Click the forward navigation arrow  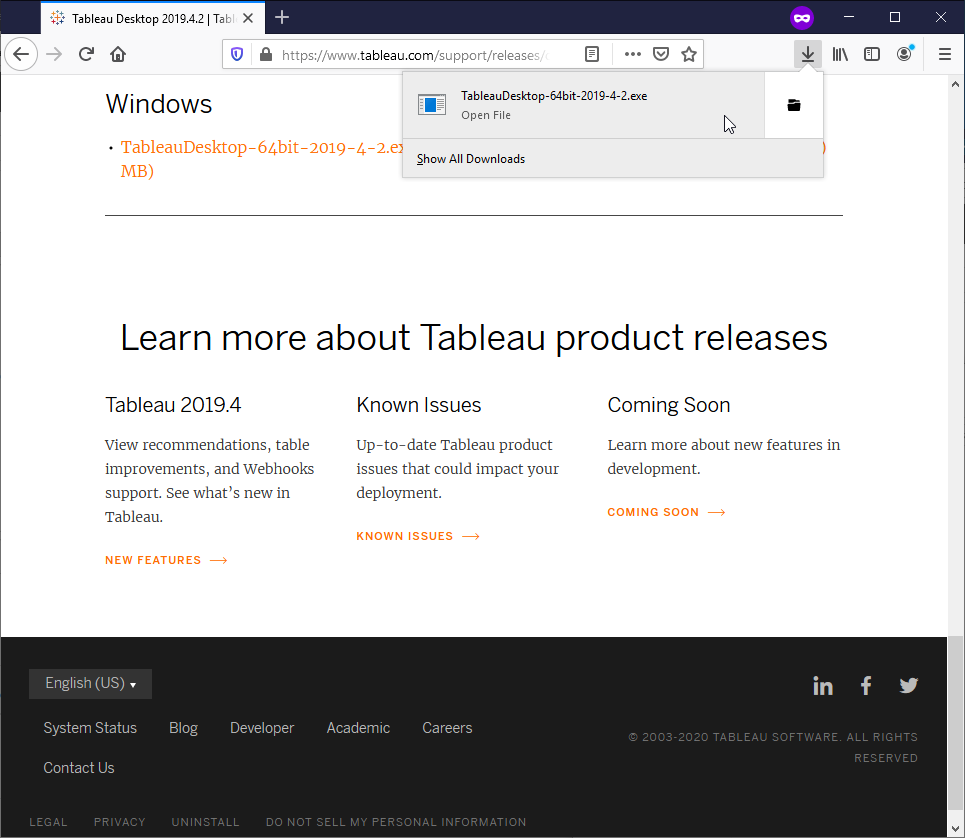coord(54,54)
